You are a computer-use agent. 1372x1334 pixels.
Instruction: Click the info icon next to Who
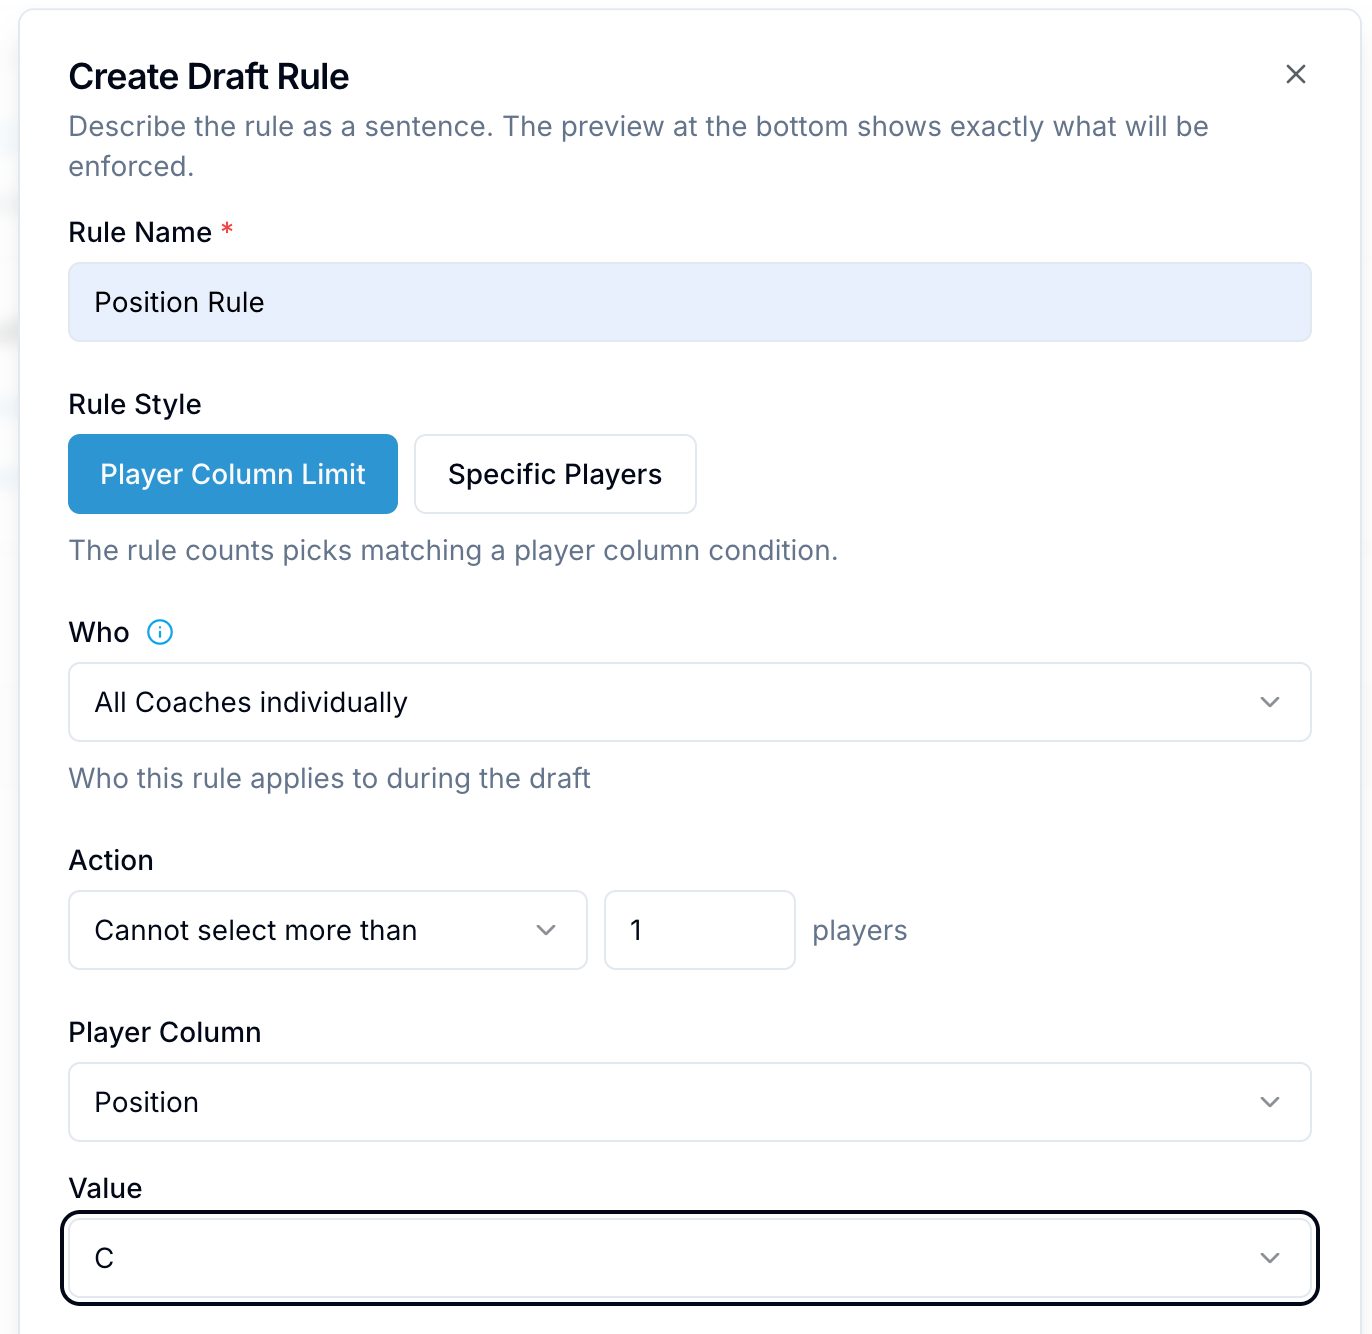pyautogui.click(x=160, y=632)
